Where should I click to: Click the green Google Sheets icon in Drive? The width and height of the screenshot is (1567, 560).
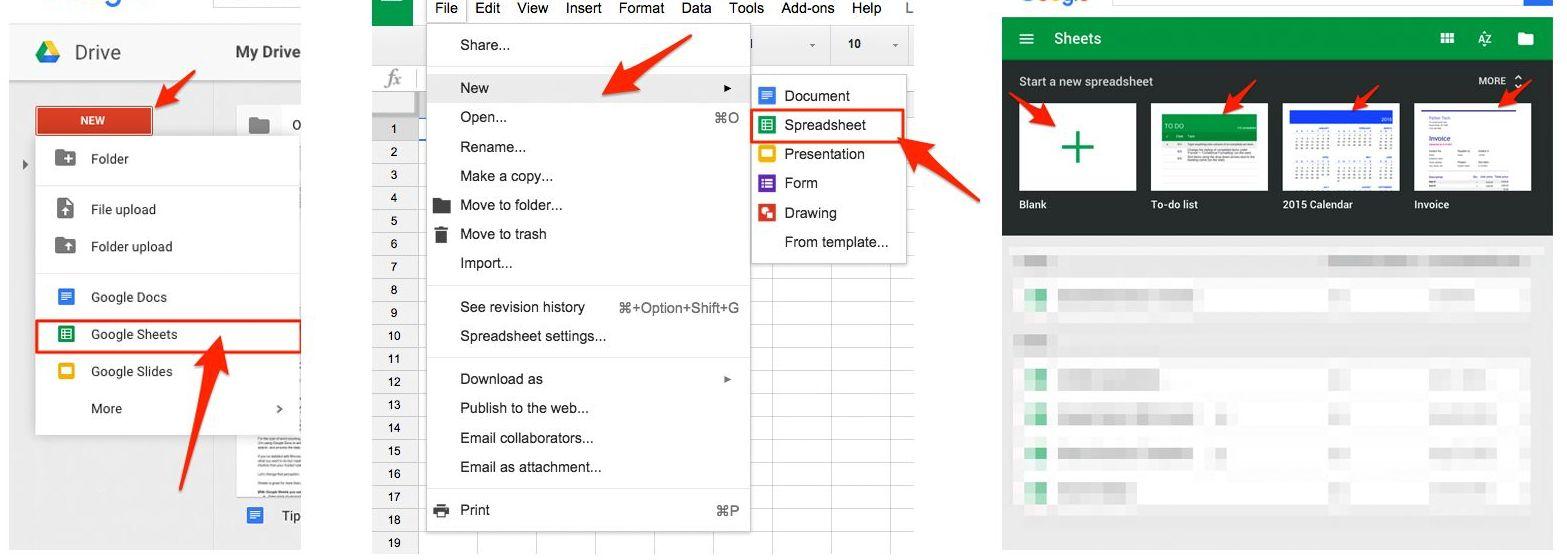(66, 334)
